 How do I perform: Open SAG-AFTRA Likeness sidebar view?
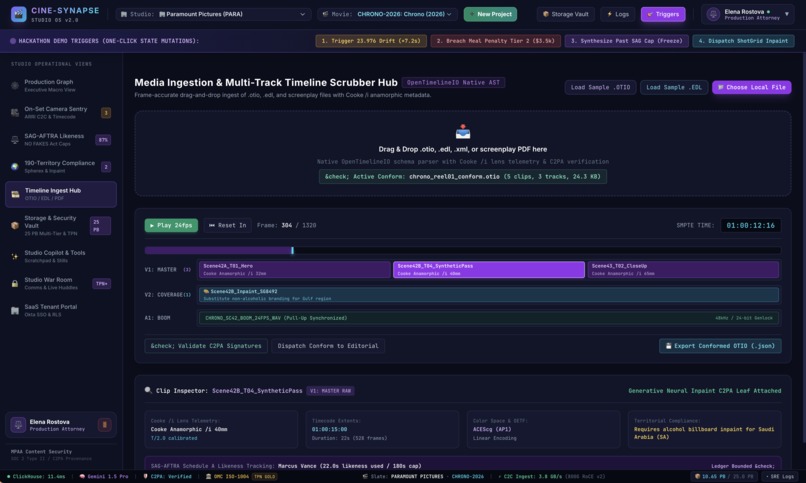[61, 140]
